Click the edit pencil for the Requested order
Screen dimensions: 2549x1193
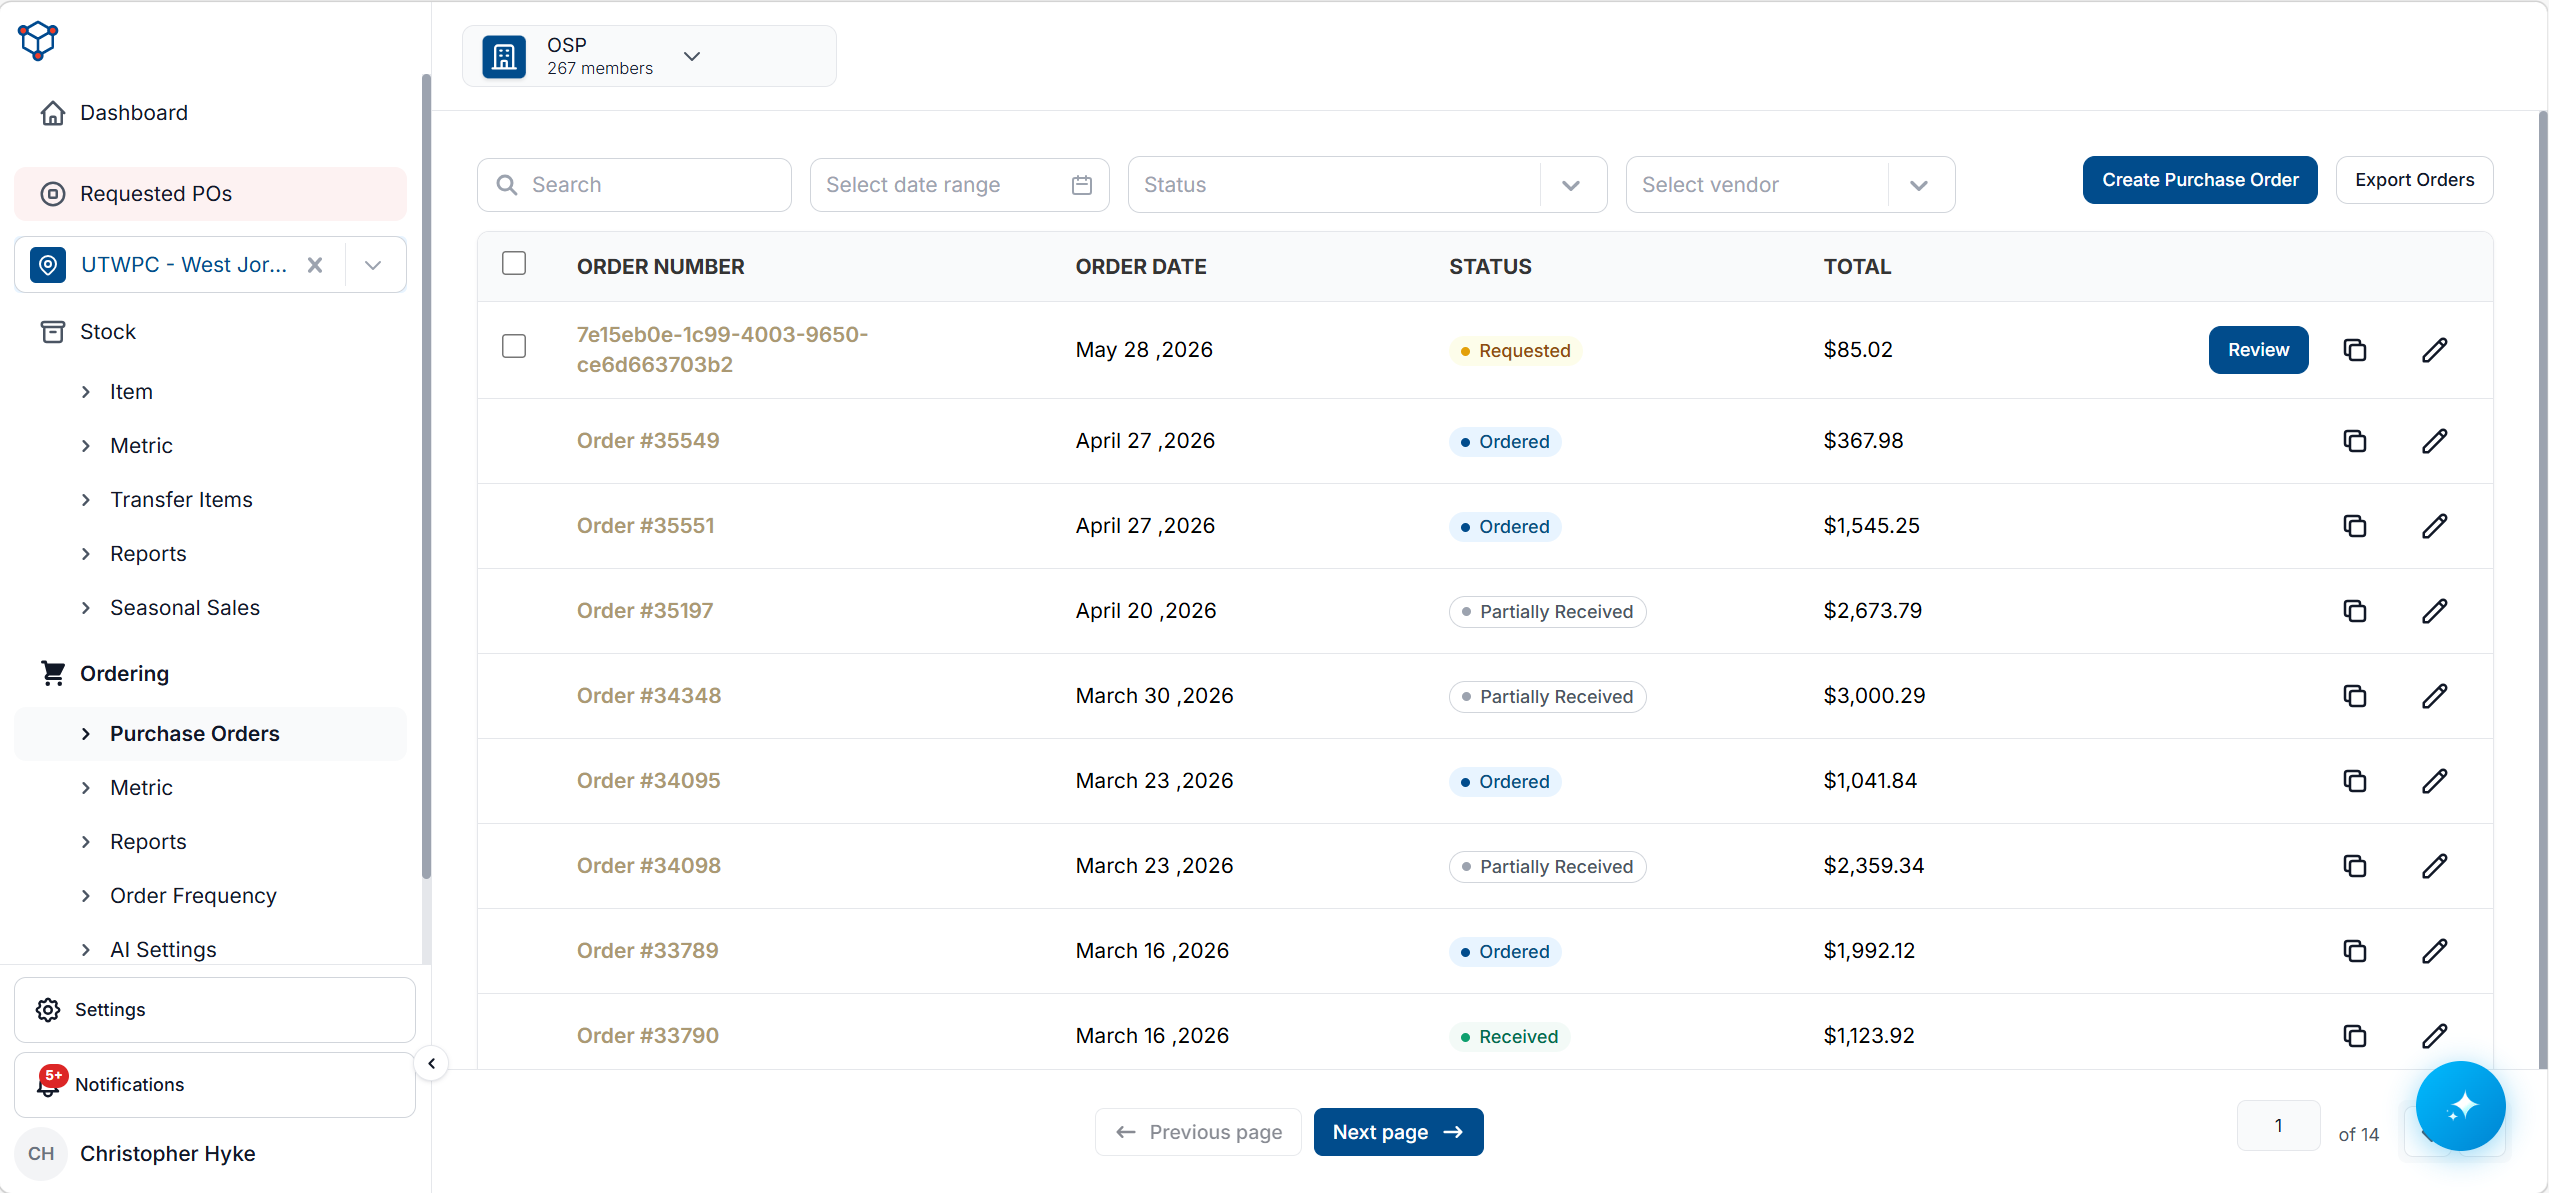coord(2434,350)
